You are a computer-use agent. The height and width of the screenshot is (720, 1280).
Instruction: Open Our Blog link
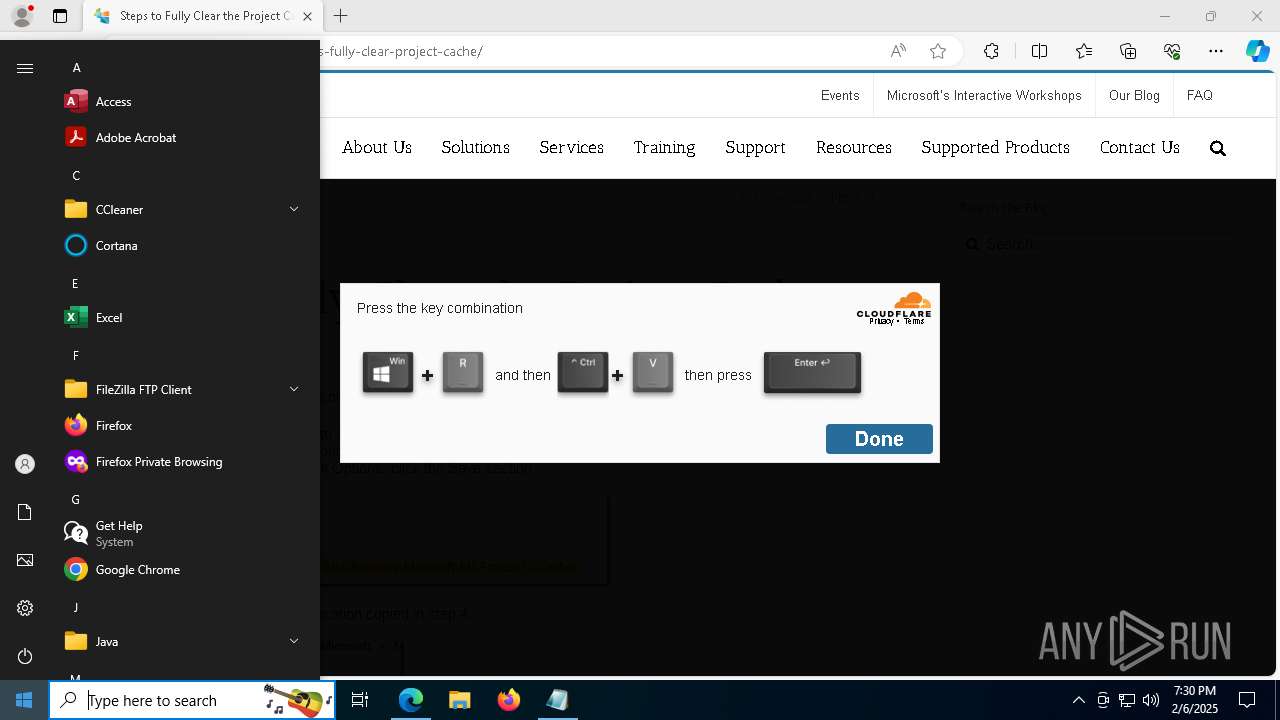pyautogui.click(x=1134, y=95)
